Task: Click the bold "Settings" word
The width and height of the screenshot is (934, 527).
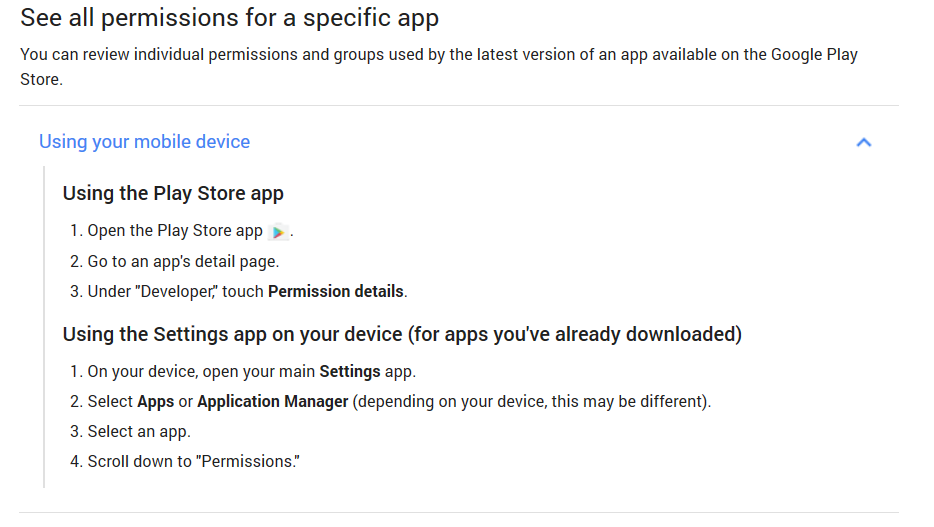Action: (350, 372)
